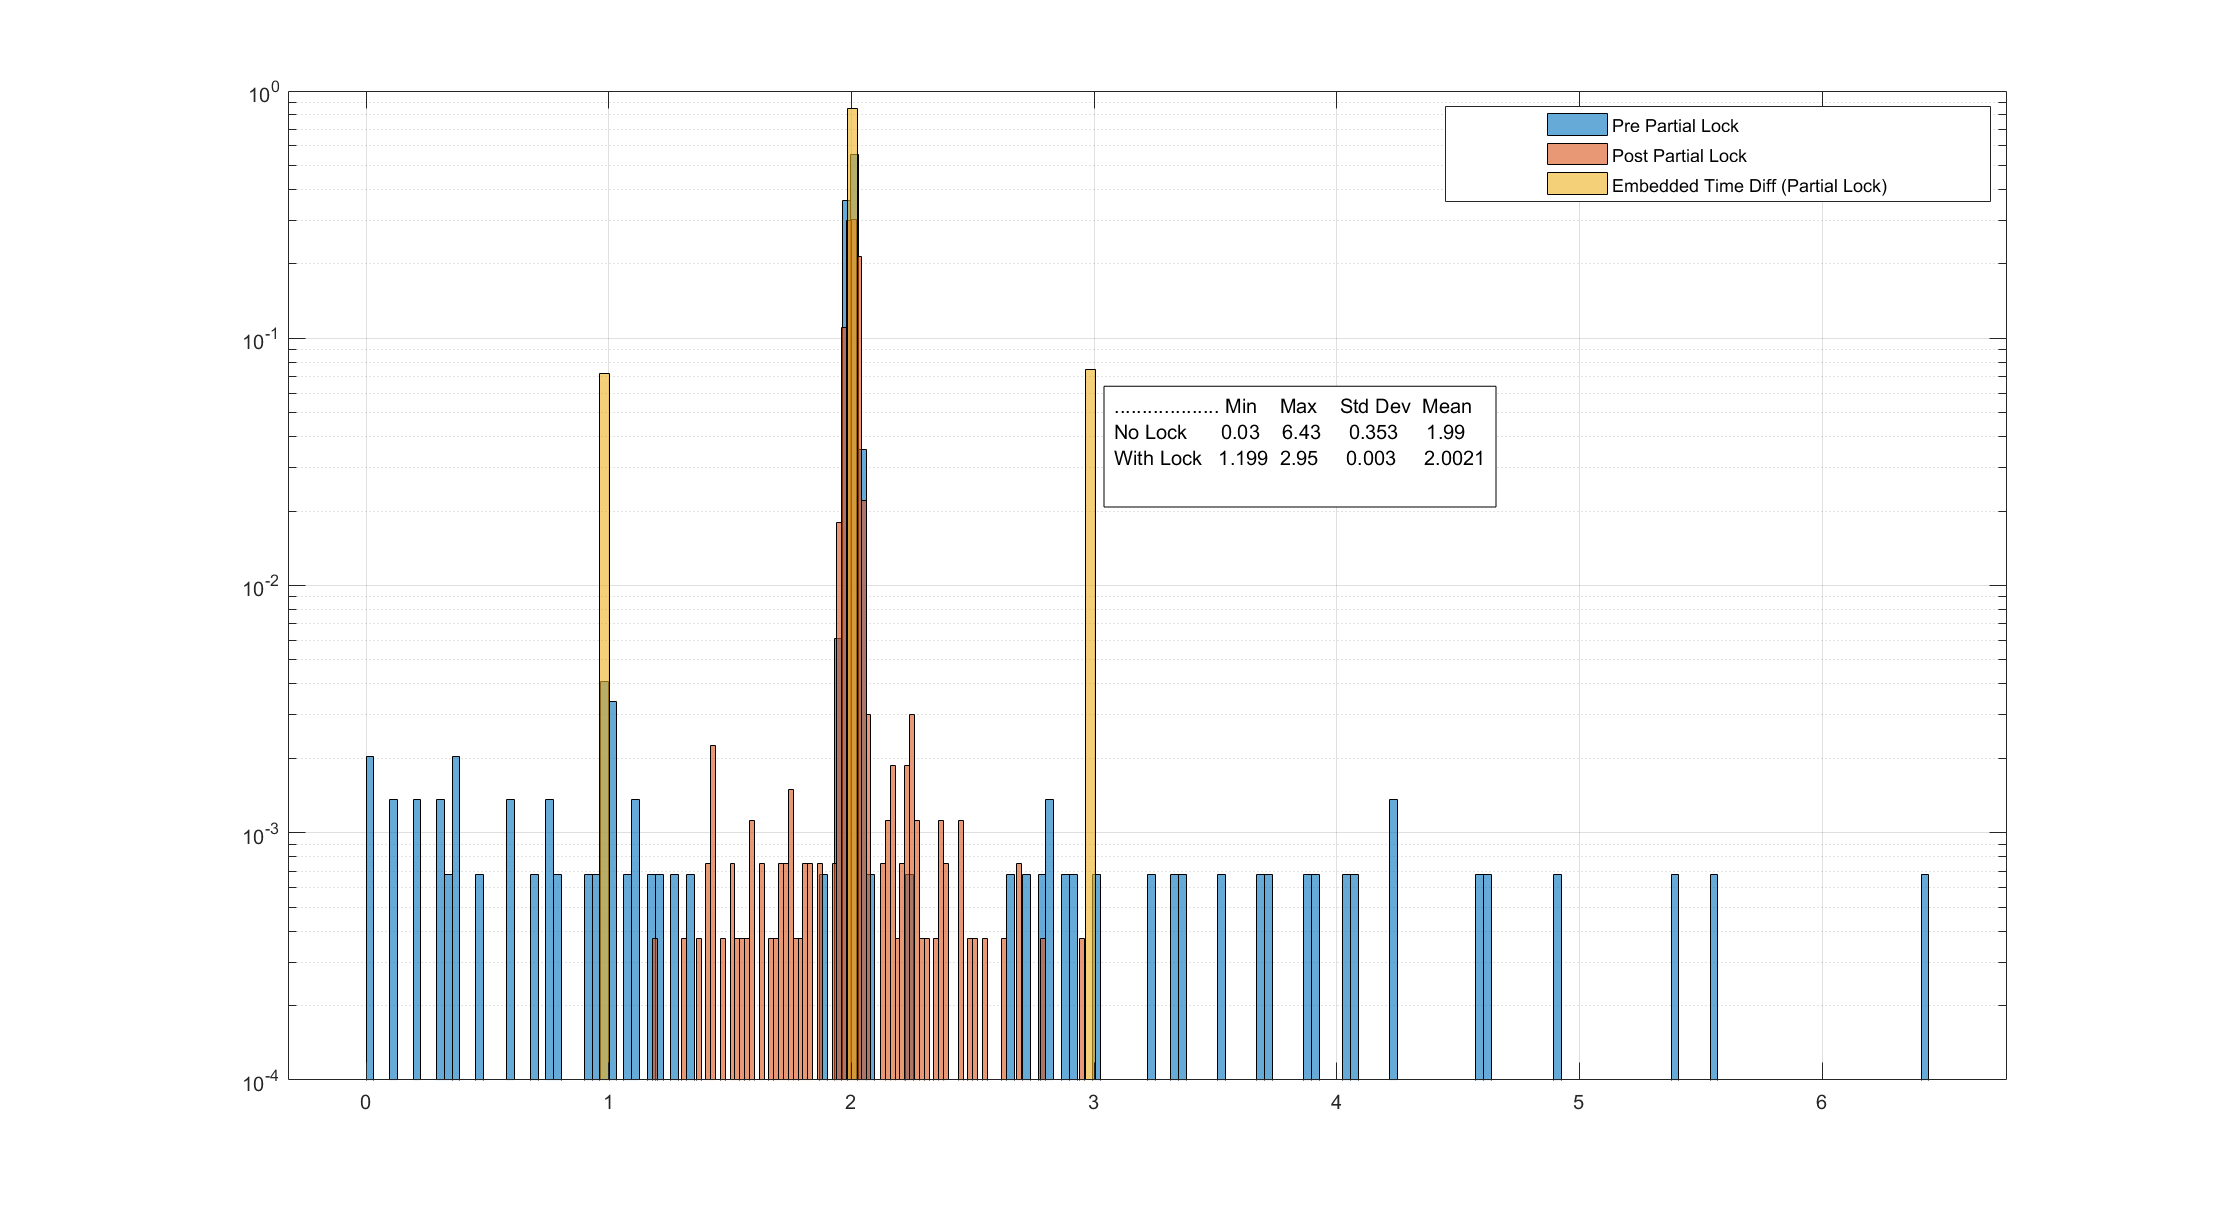
Task: Click the x-axis tick label 4
Action: coord(1336,1102)
